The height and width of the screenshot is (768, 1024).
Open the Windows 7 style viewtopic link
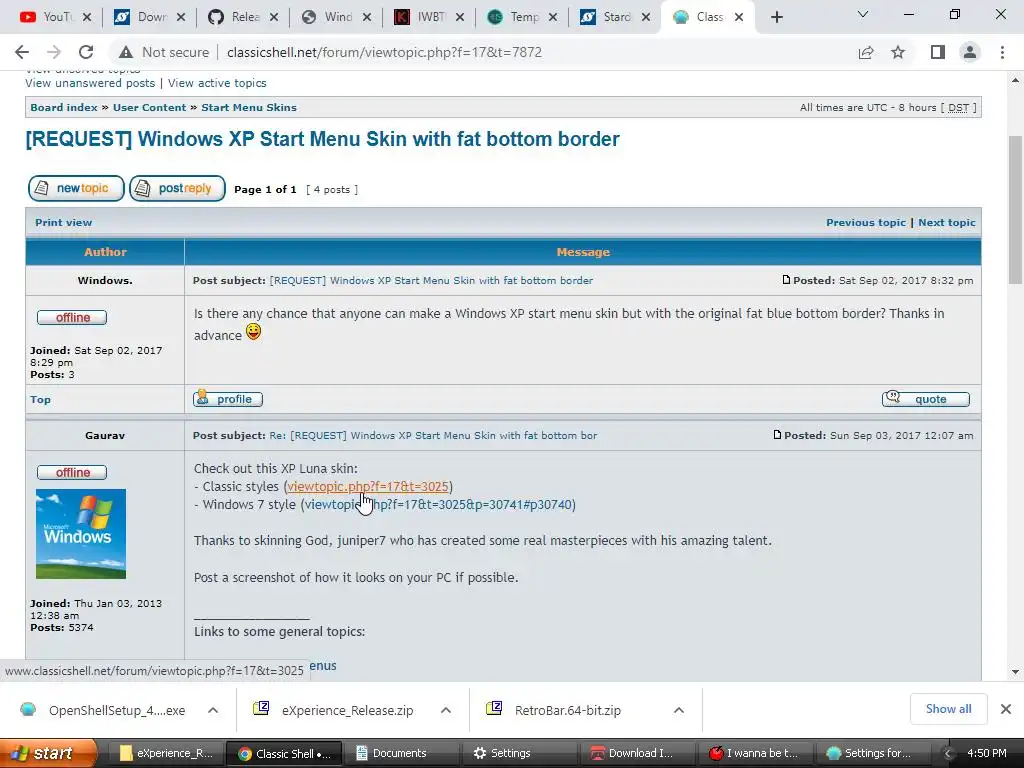tap(438, 505)
